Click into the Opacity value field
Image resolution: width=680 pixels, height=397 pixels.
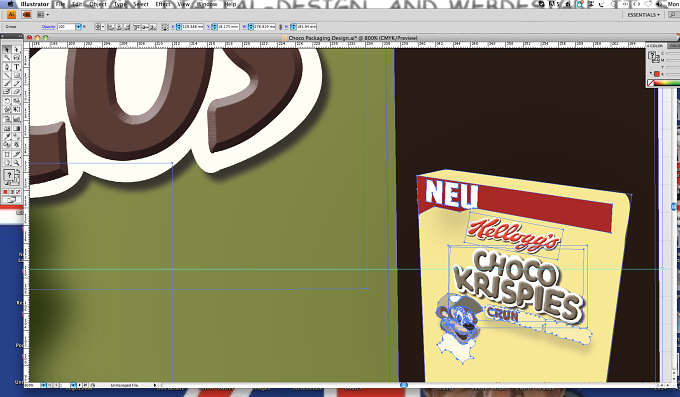[66, 27]
